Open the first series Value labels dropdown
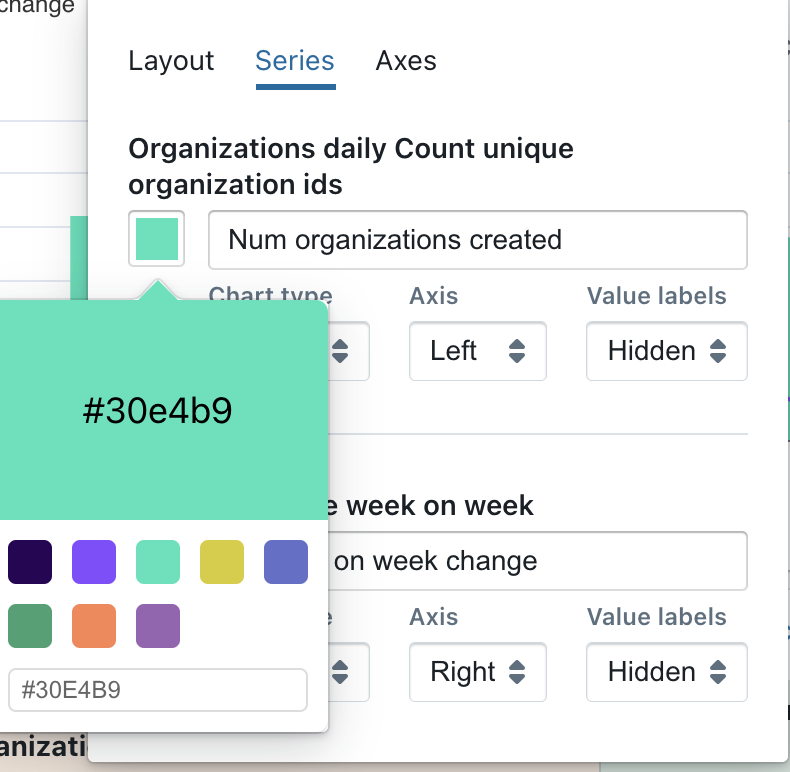 (x=666, y=351)
